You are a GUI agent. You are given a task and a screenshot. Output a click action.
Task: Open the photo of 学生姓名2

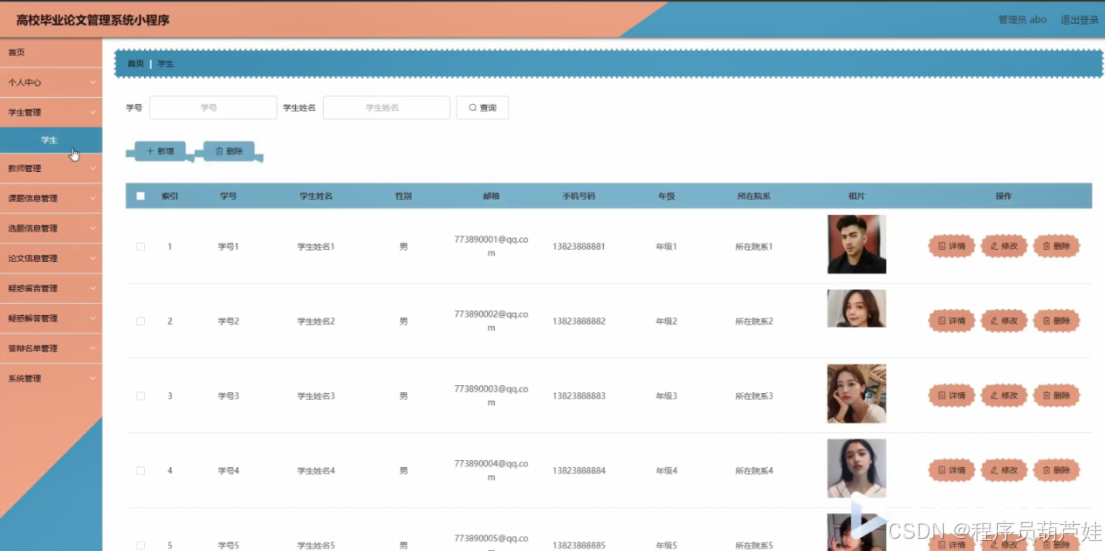856,308
